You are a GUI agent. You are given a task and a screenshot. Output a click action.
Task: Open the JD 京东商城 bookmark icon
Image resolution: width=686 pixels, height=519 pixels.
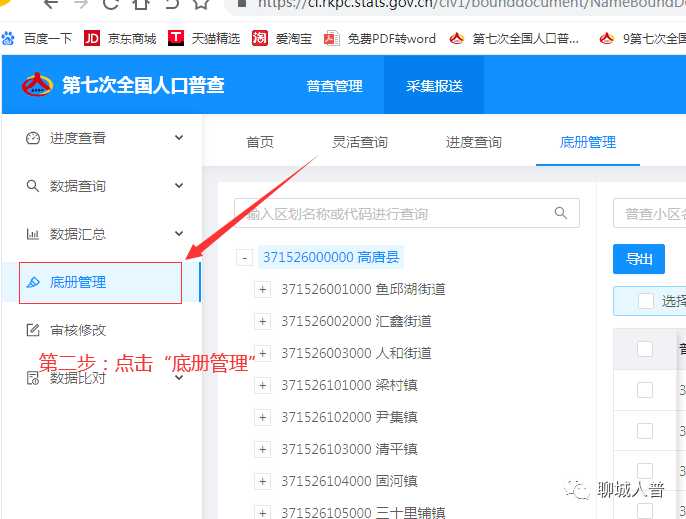pos(92,39)
